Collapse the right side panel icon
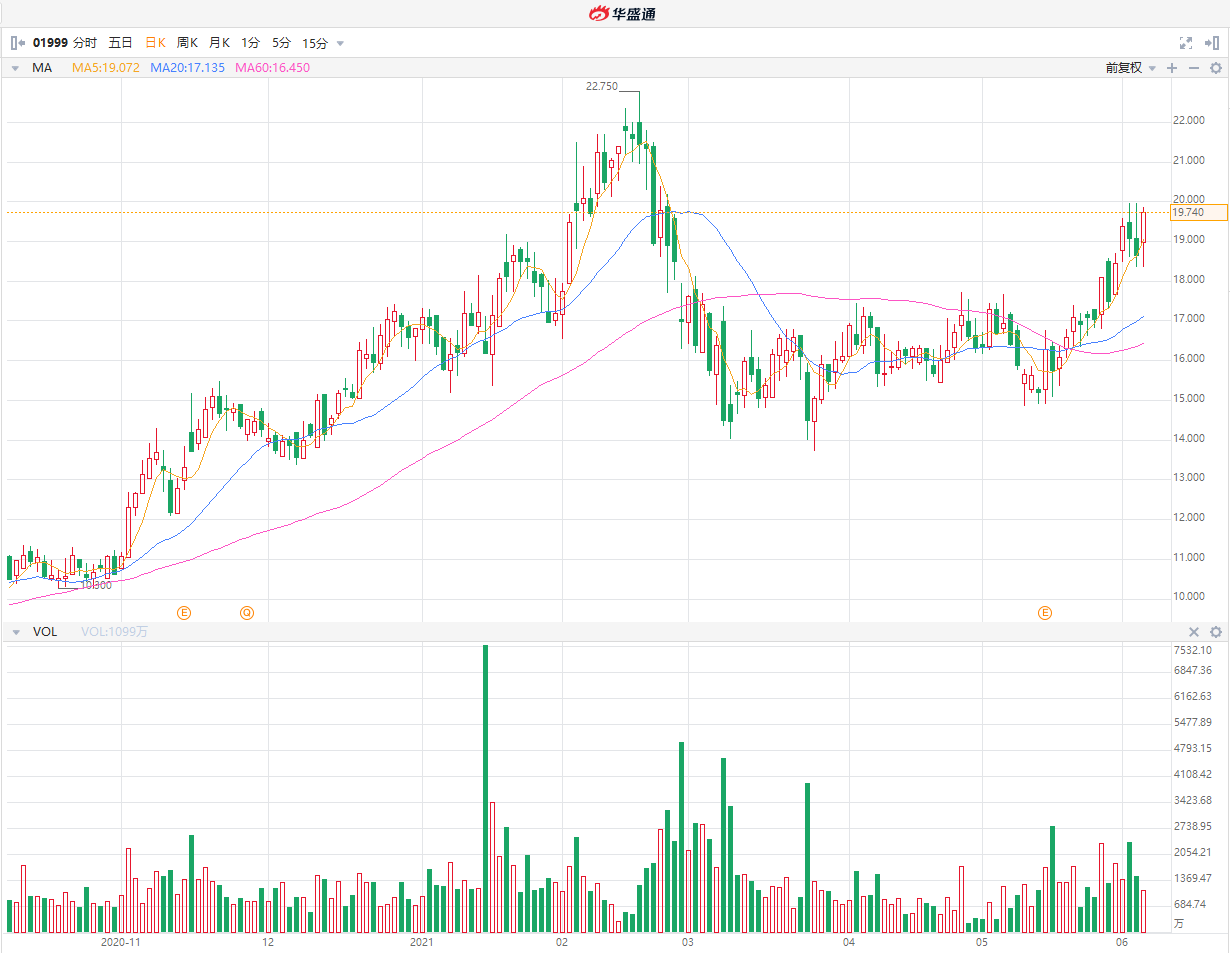This screenshot has width=1230, height=953. point(1213,43)
